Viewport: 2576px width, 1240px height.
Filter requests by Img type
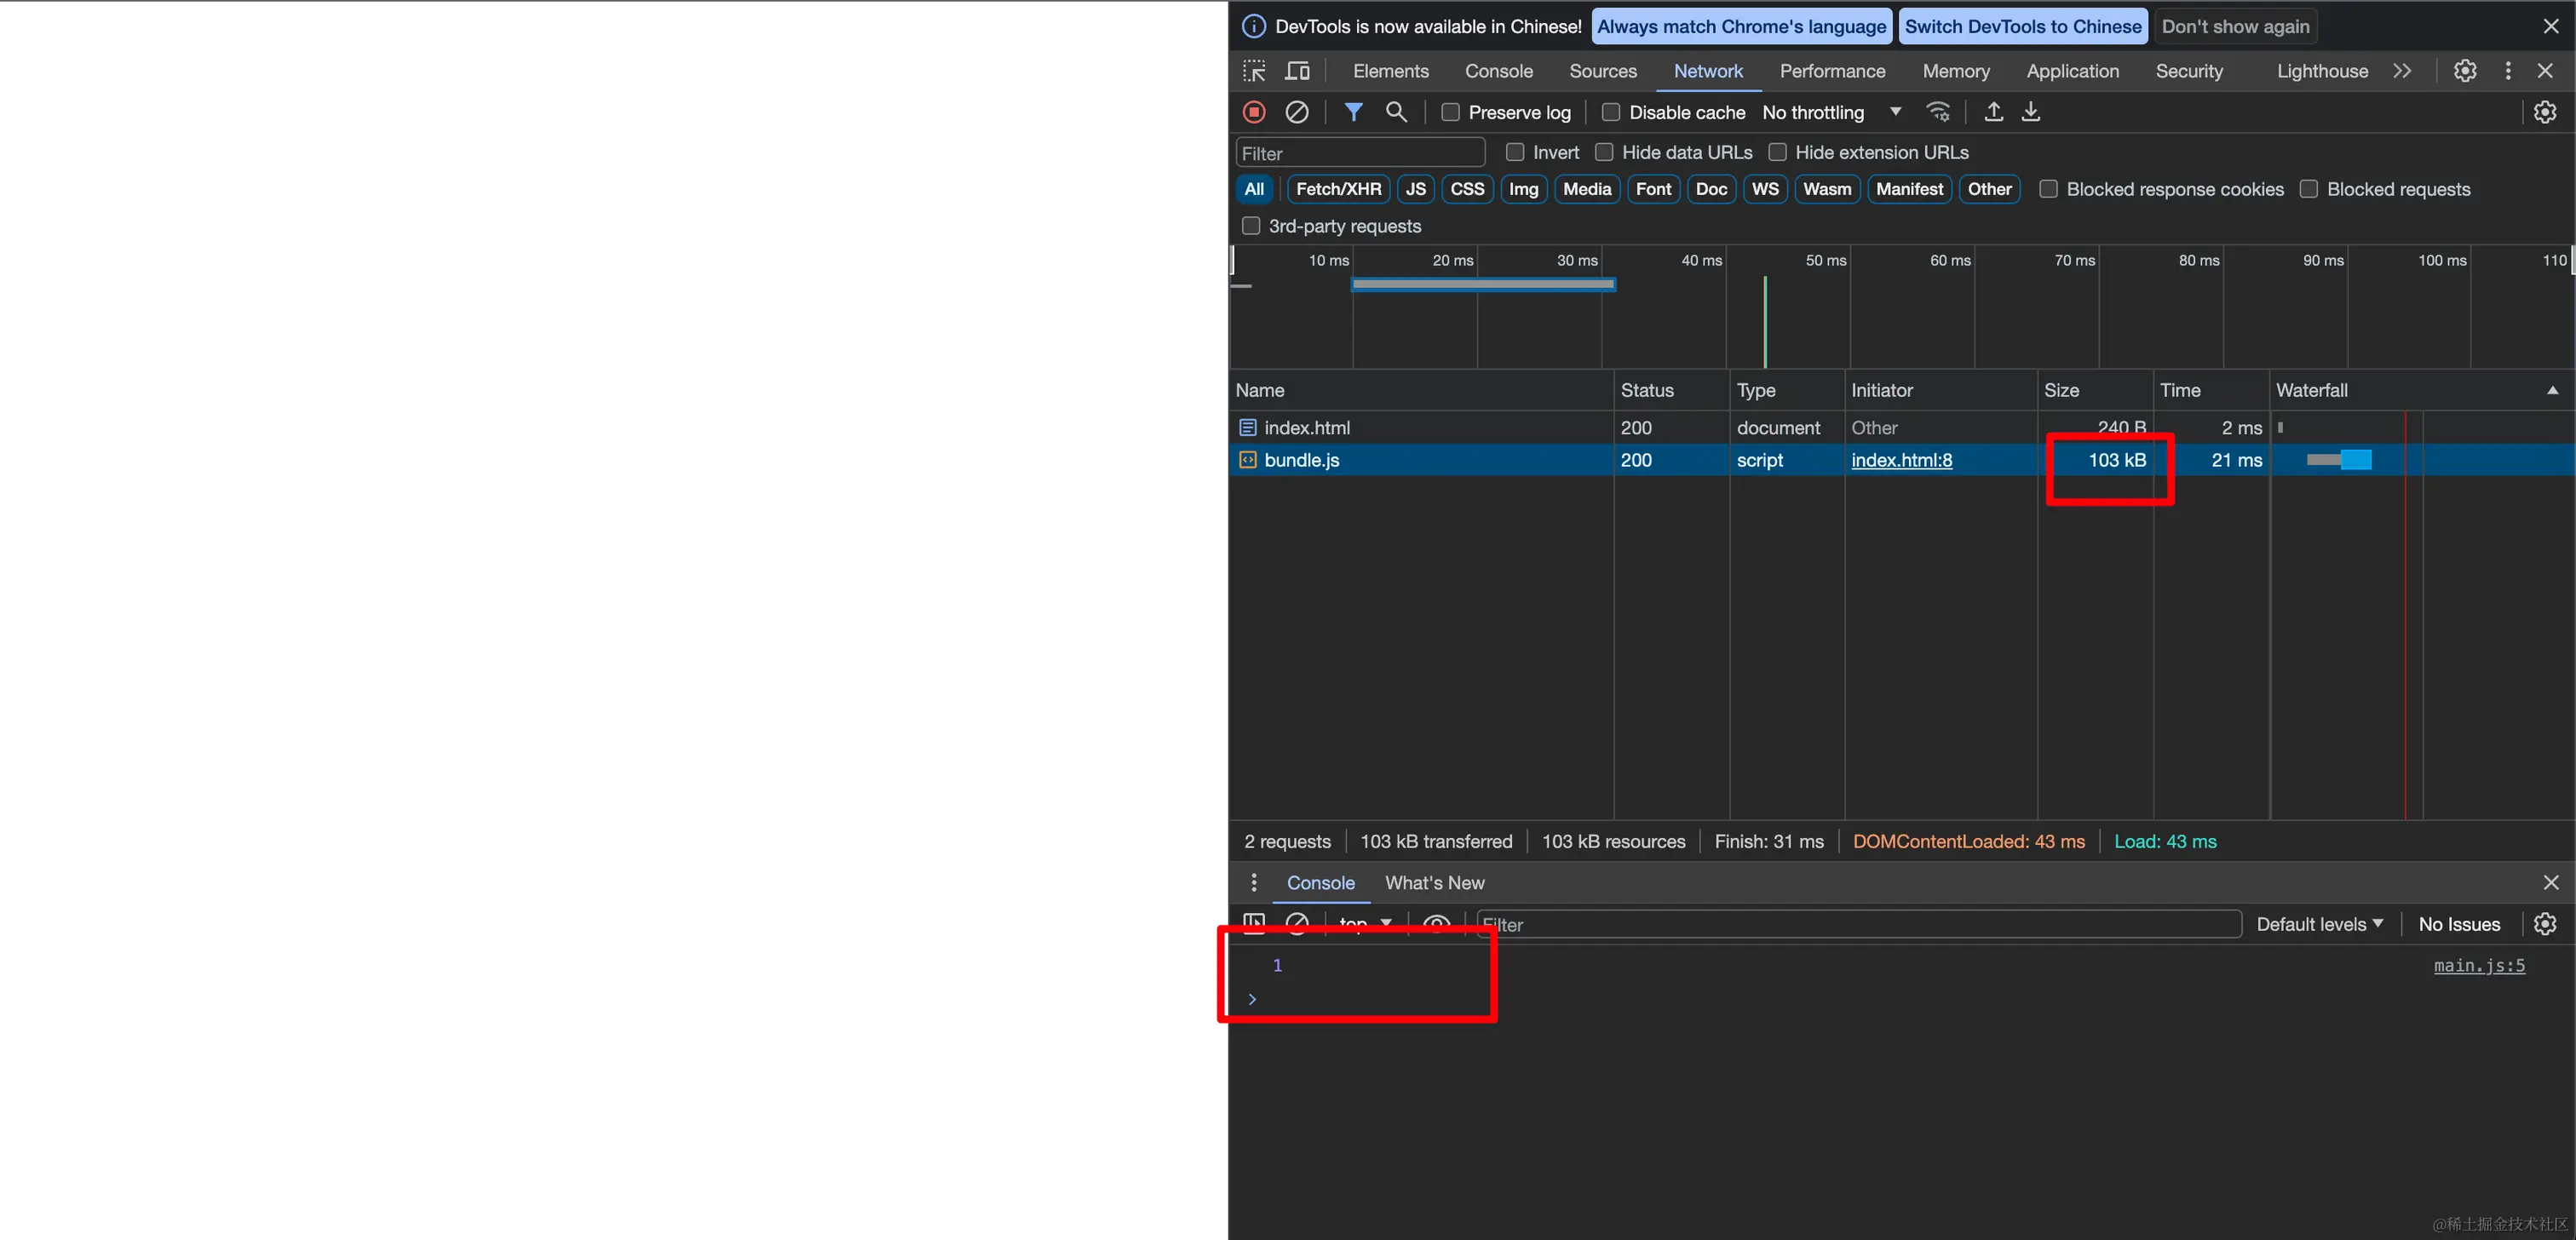click(x=1523, y=189)
